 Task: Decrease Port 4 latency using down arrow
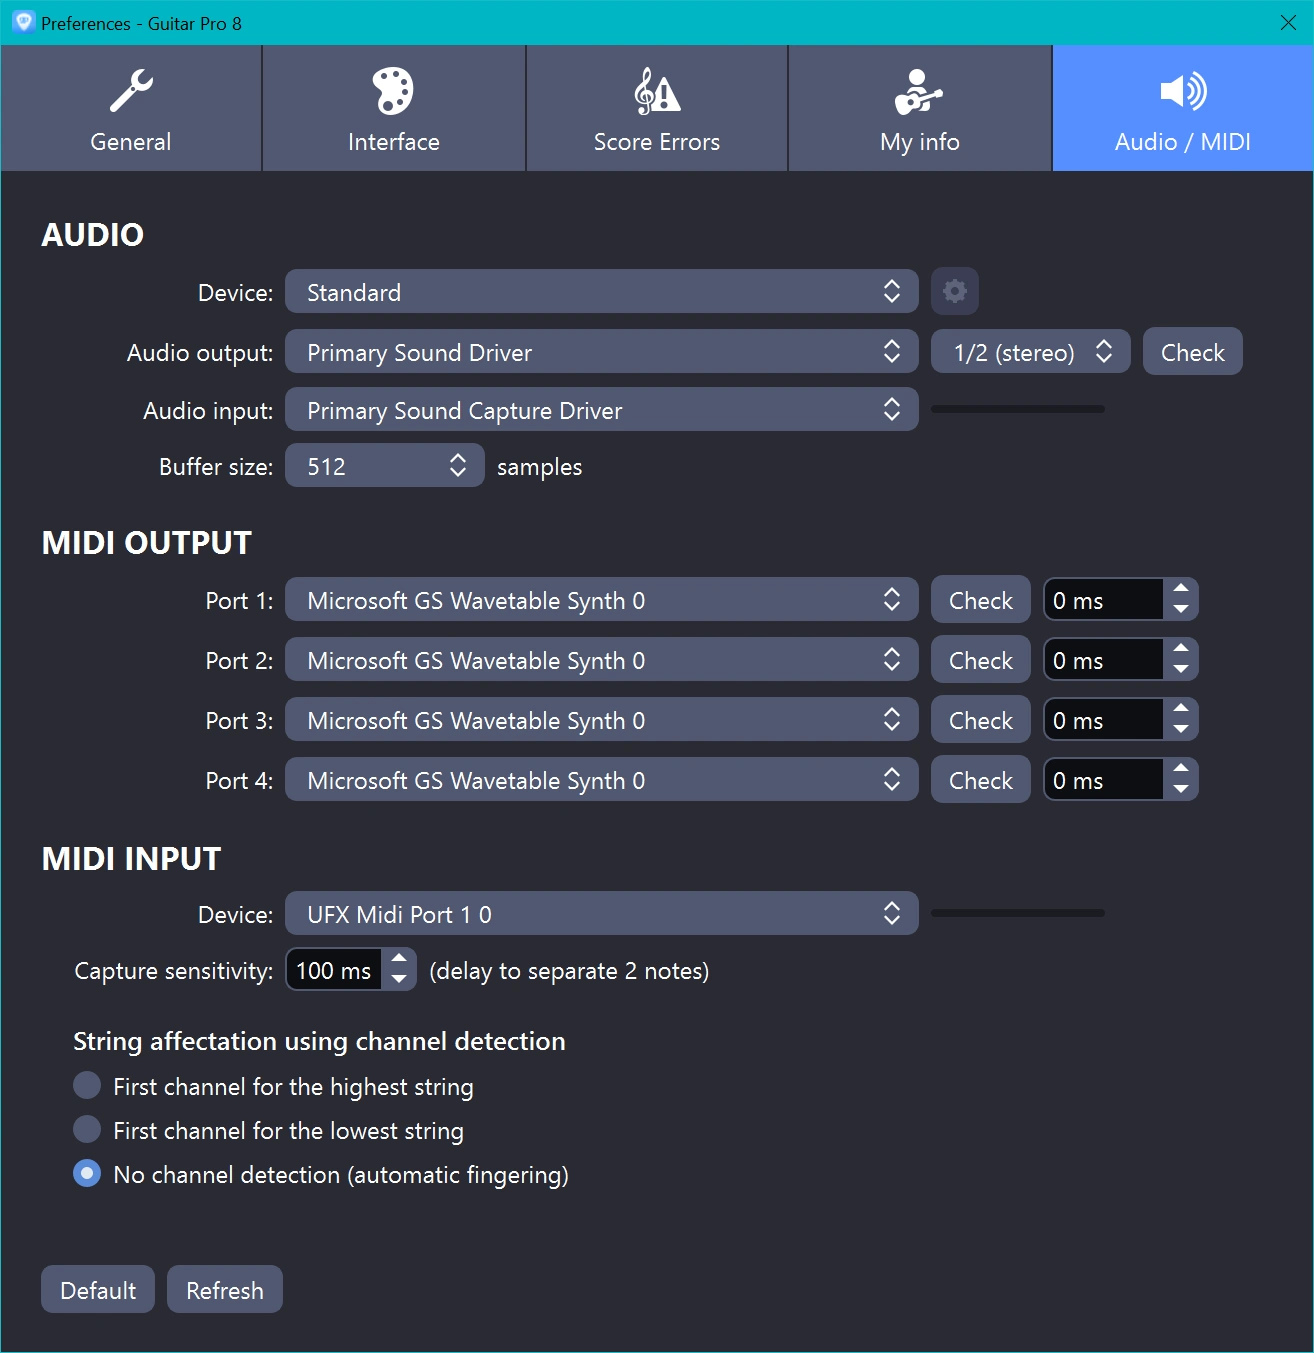tap(1181, 790)
